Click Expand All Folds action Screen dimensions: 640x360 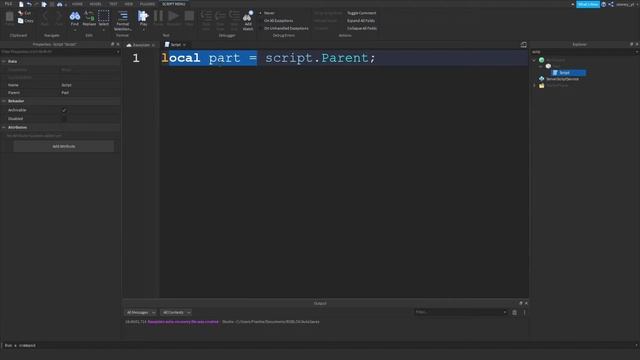(361, 20)
